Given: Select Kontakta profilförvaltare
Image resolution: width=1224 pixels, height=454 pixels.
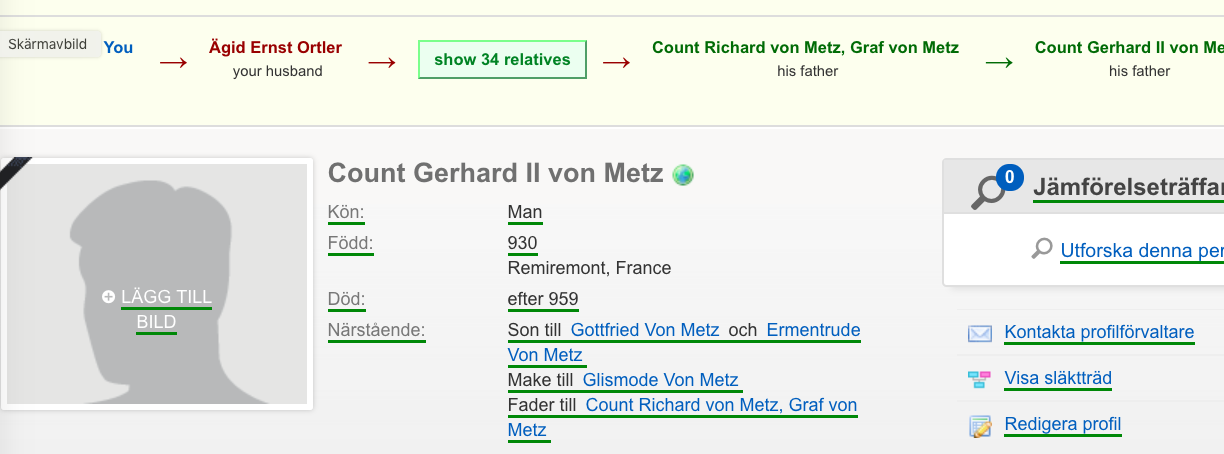Looking at the screenshot, I should click(1099, 333).
